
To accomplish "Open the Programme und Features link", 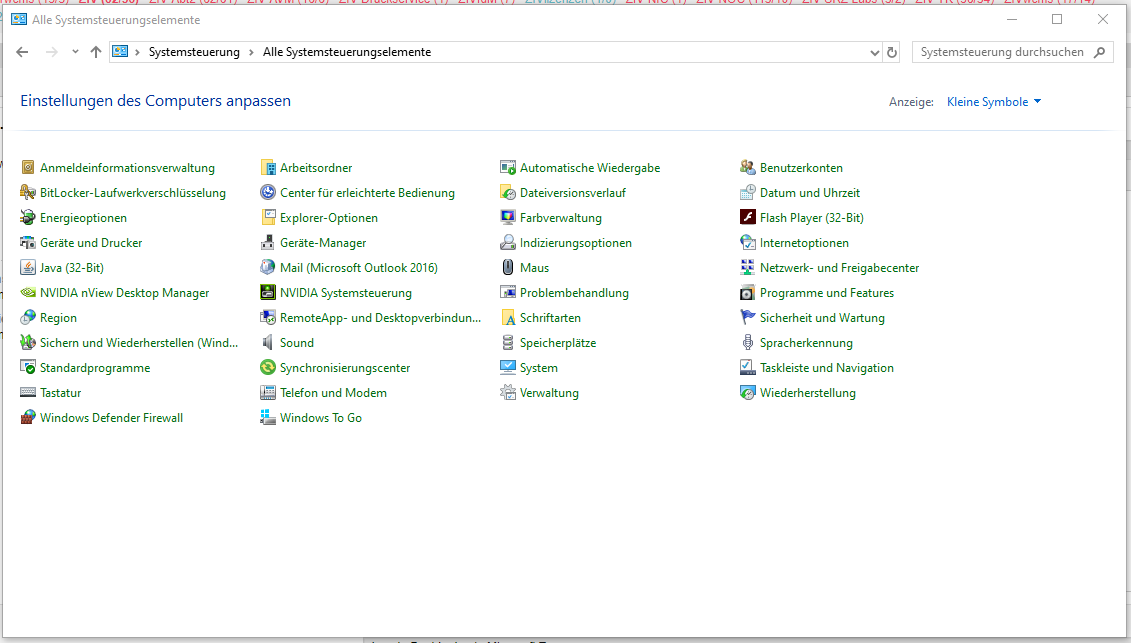I will point(826,293).
